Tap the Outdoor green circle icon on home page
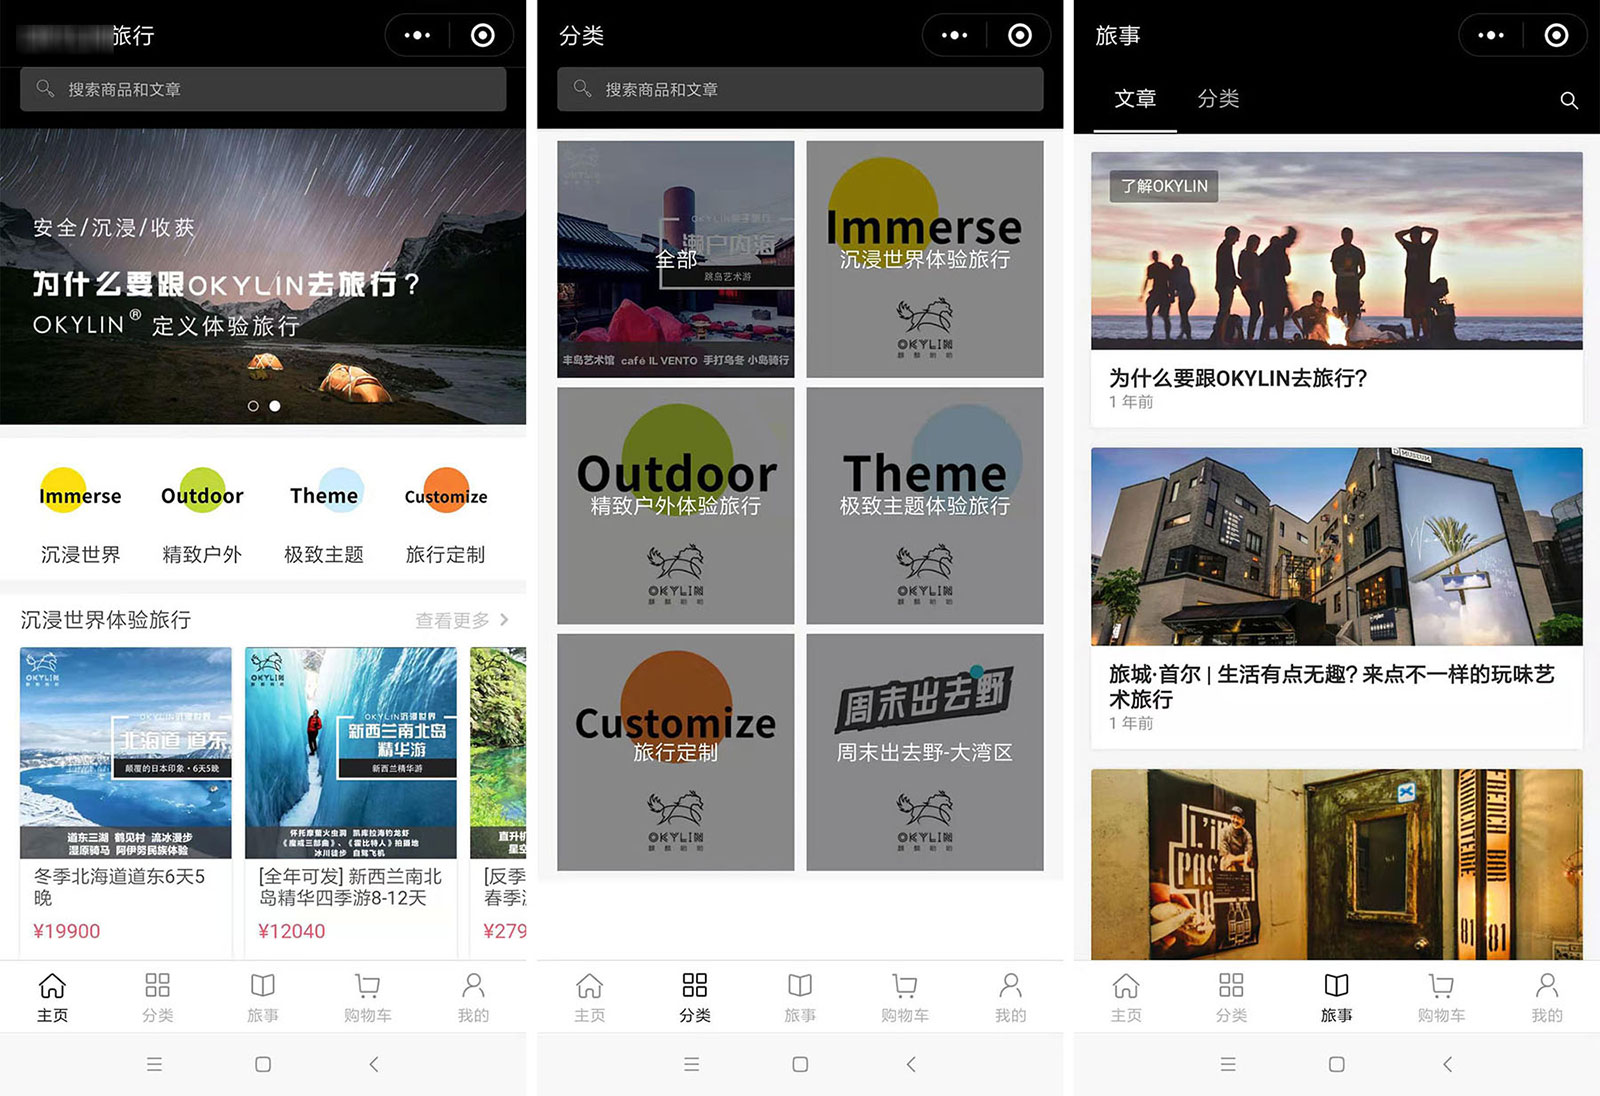 pyautogui.click(x=202, y=492)
